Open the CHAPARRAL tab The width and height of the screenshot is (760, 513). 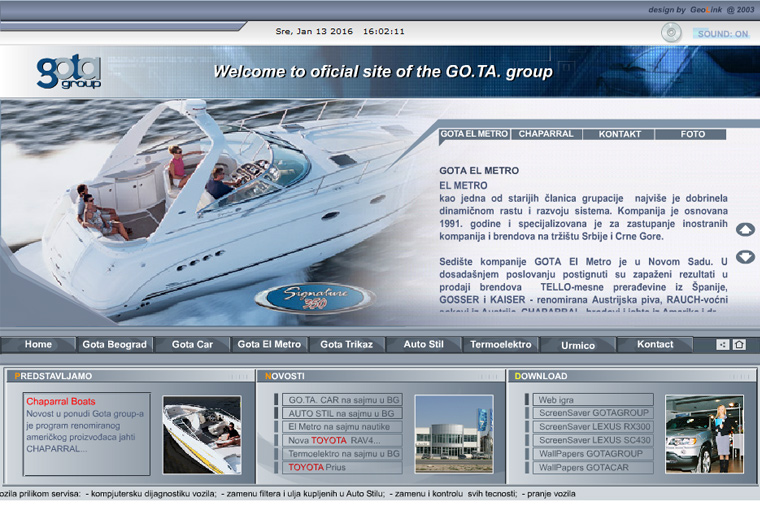coord(546,134)
